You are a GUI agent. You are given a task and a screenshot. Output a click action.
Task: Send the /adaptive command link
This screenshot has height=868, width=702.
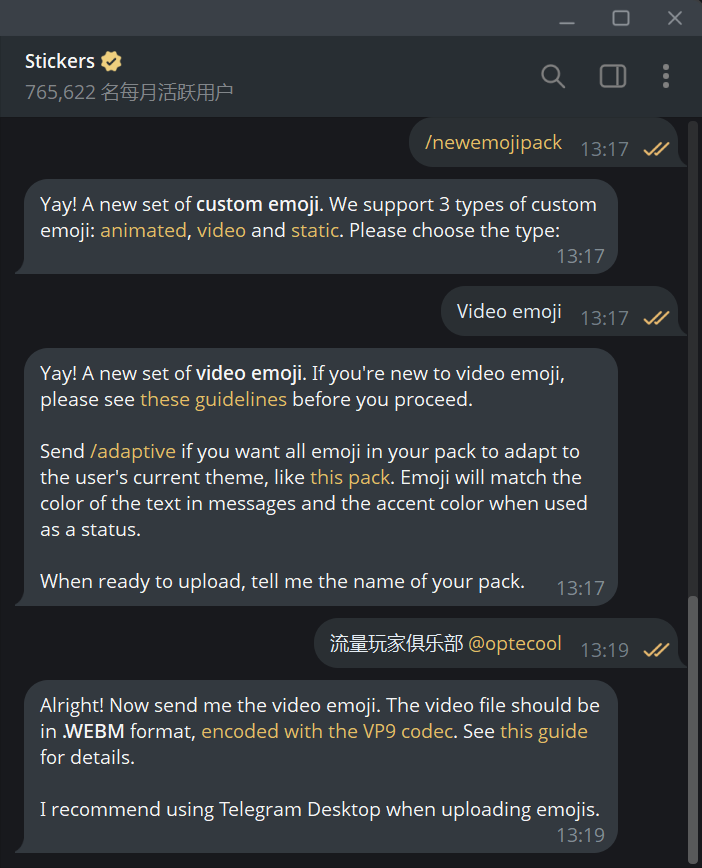click(133, 451)
